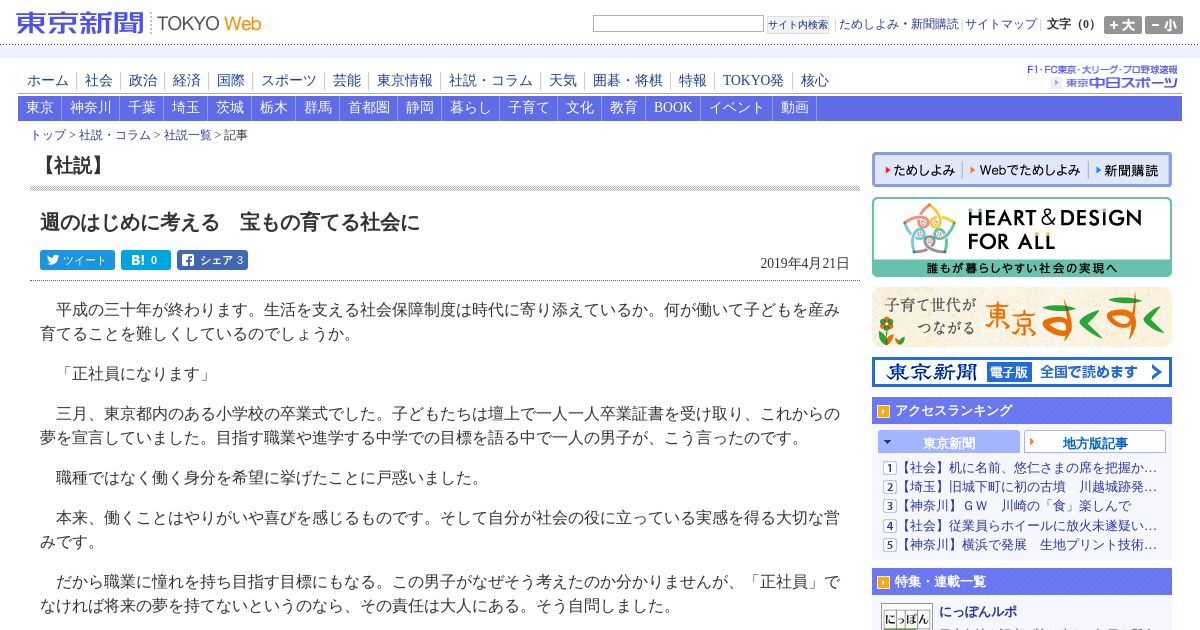Open the 政治 menu item
1200x630 pixels.
(x=143, y=81)
